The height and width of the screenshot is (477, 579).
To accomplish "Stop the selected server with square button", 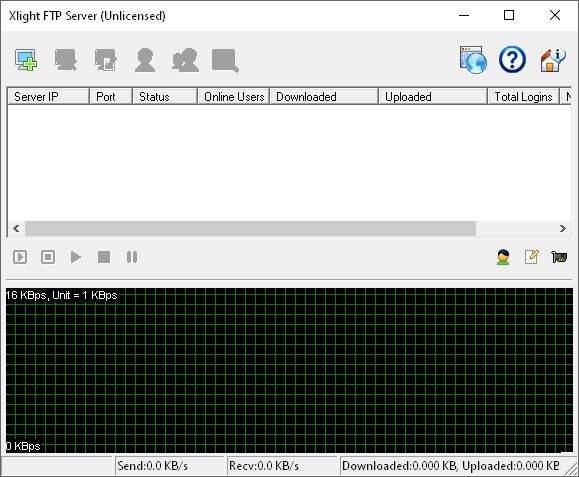I will pos(104,257).
